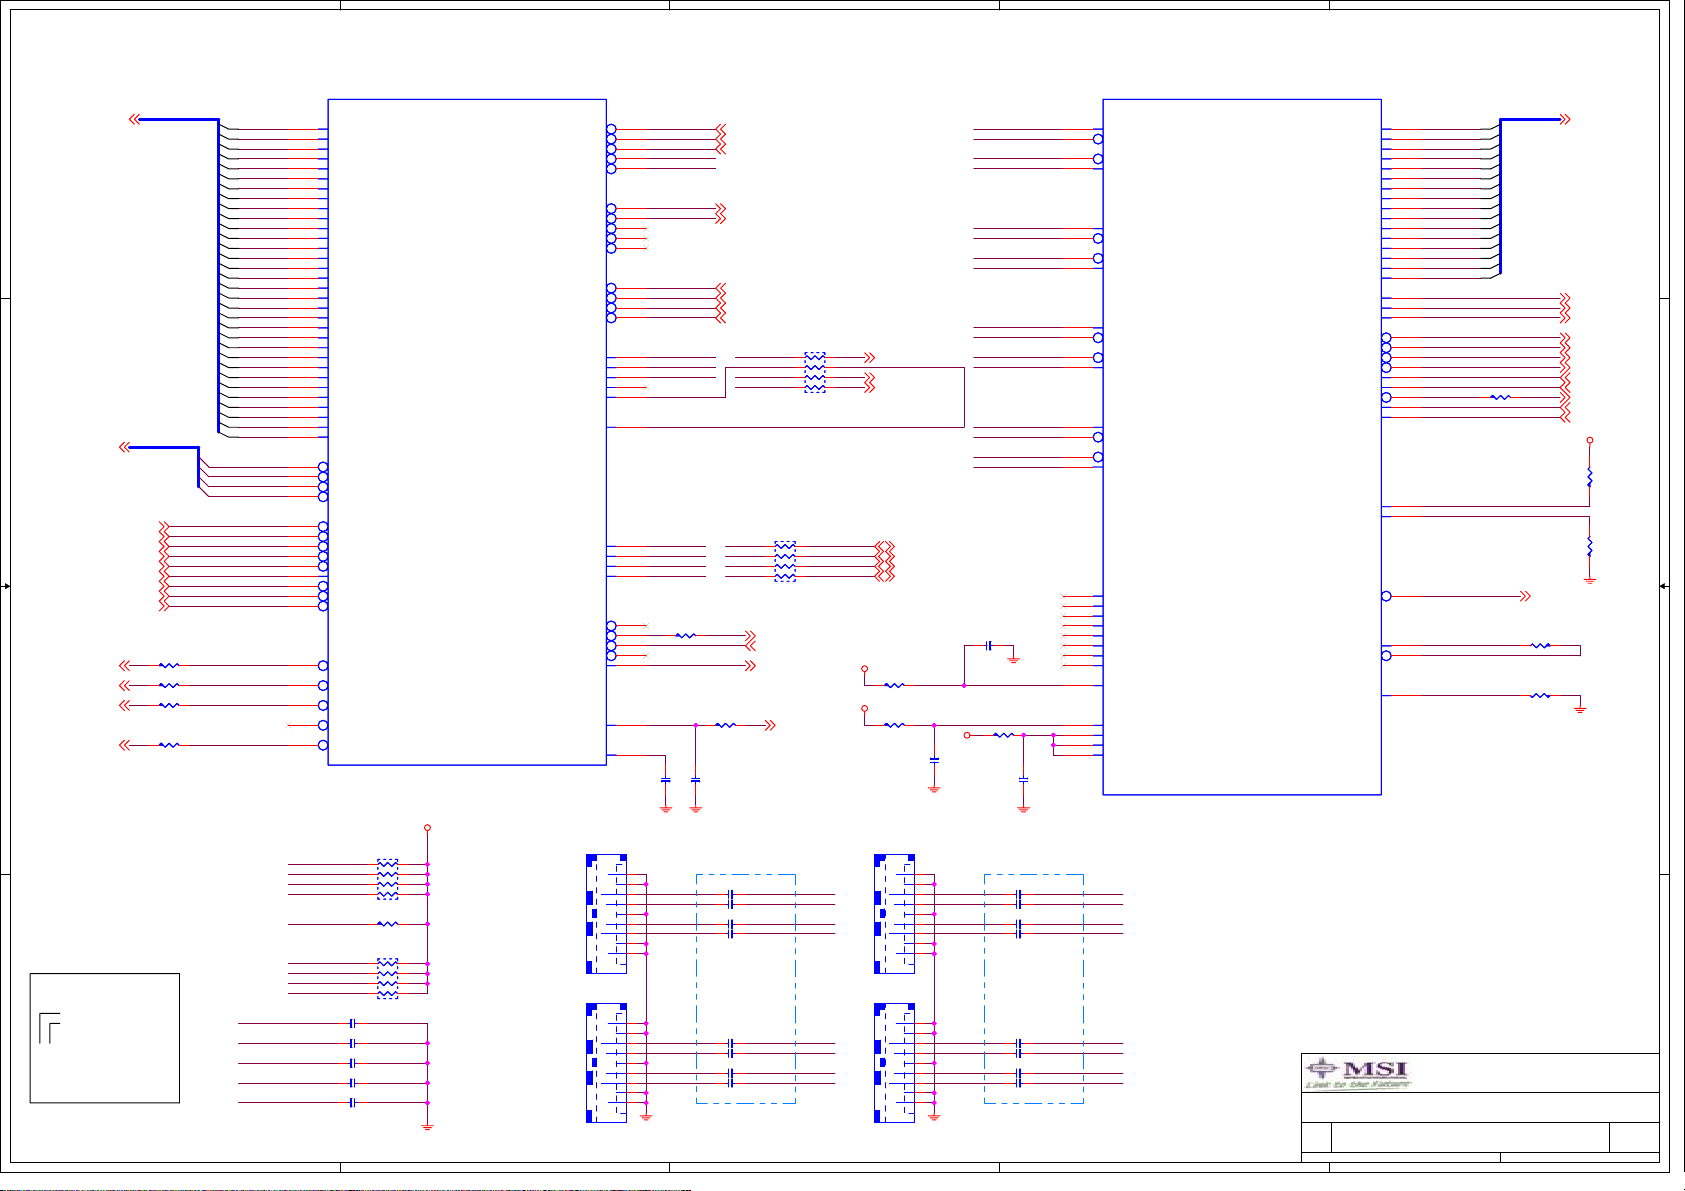Click the off-page arrow on the top-left blue bus
The height and width of the screenshot is (1191, 1685).
pyautogui.click(x=134, y=119)
